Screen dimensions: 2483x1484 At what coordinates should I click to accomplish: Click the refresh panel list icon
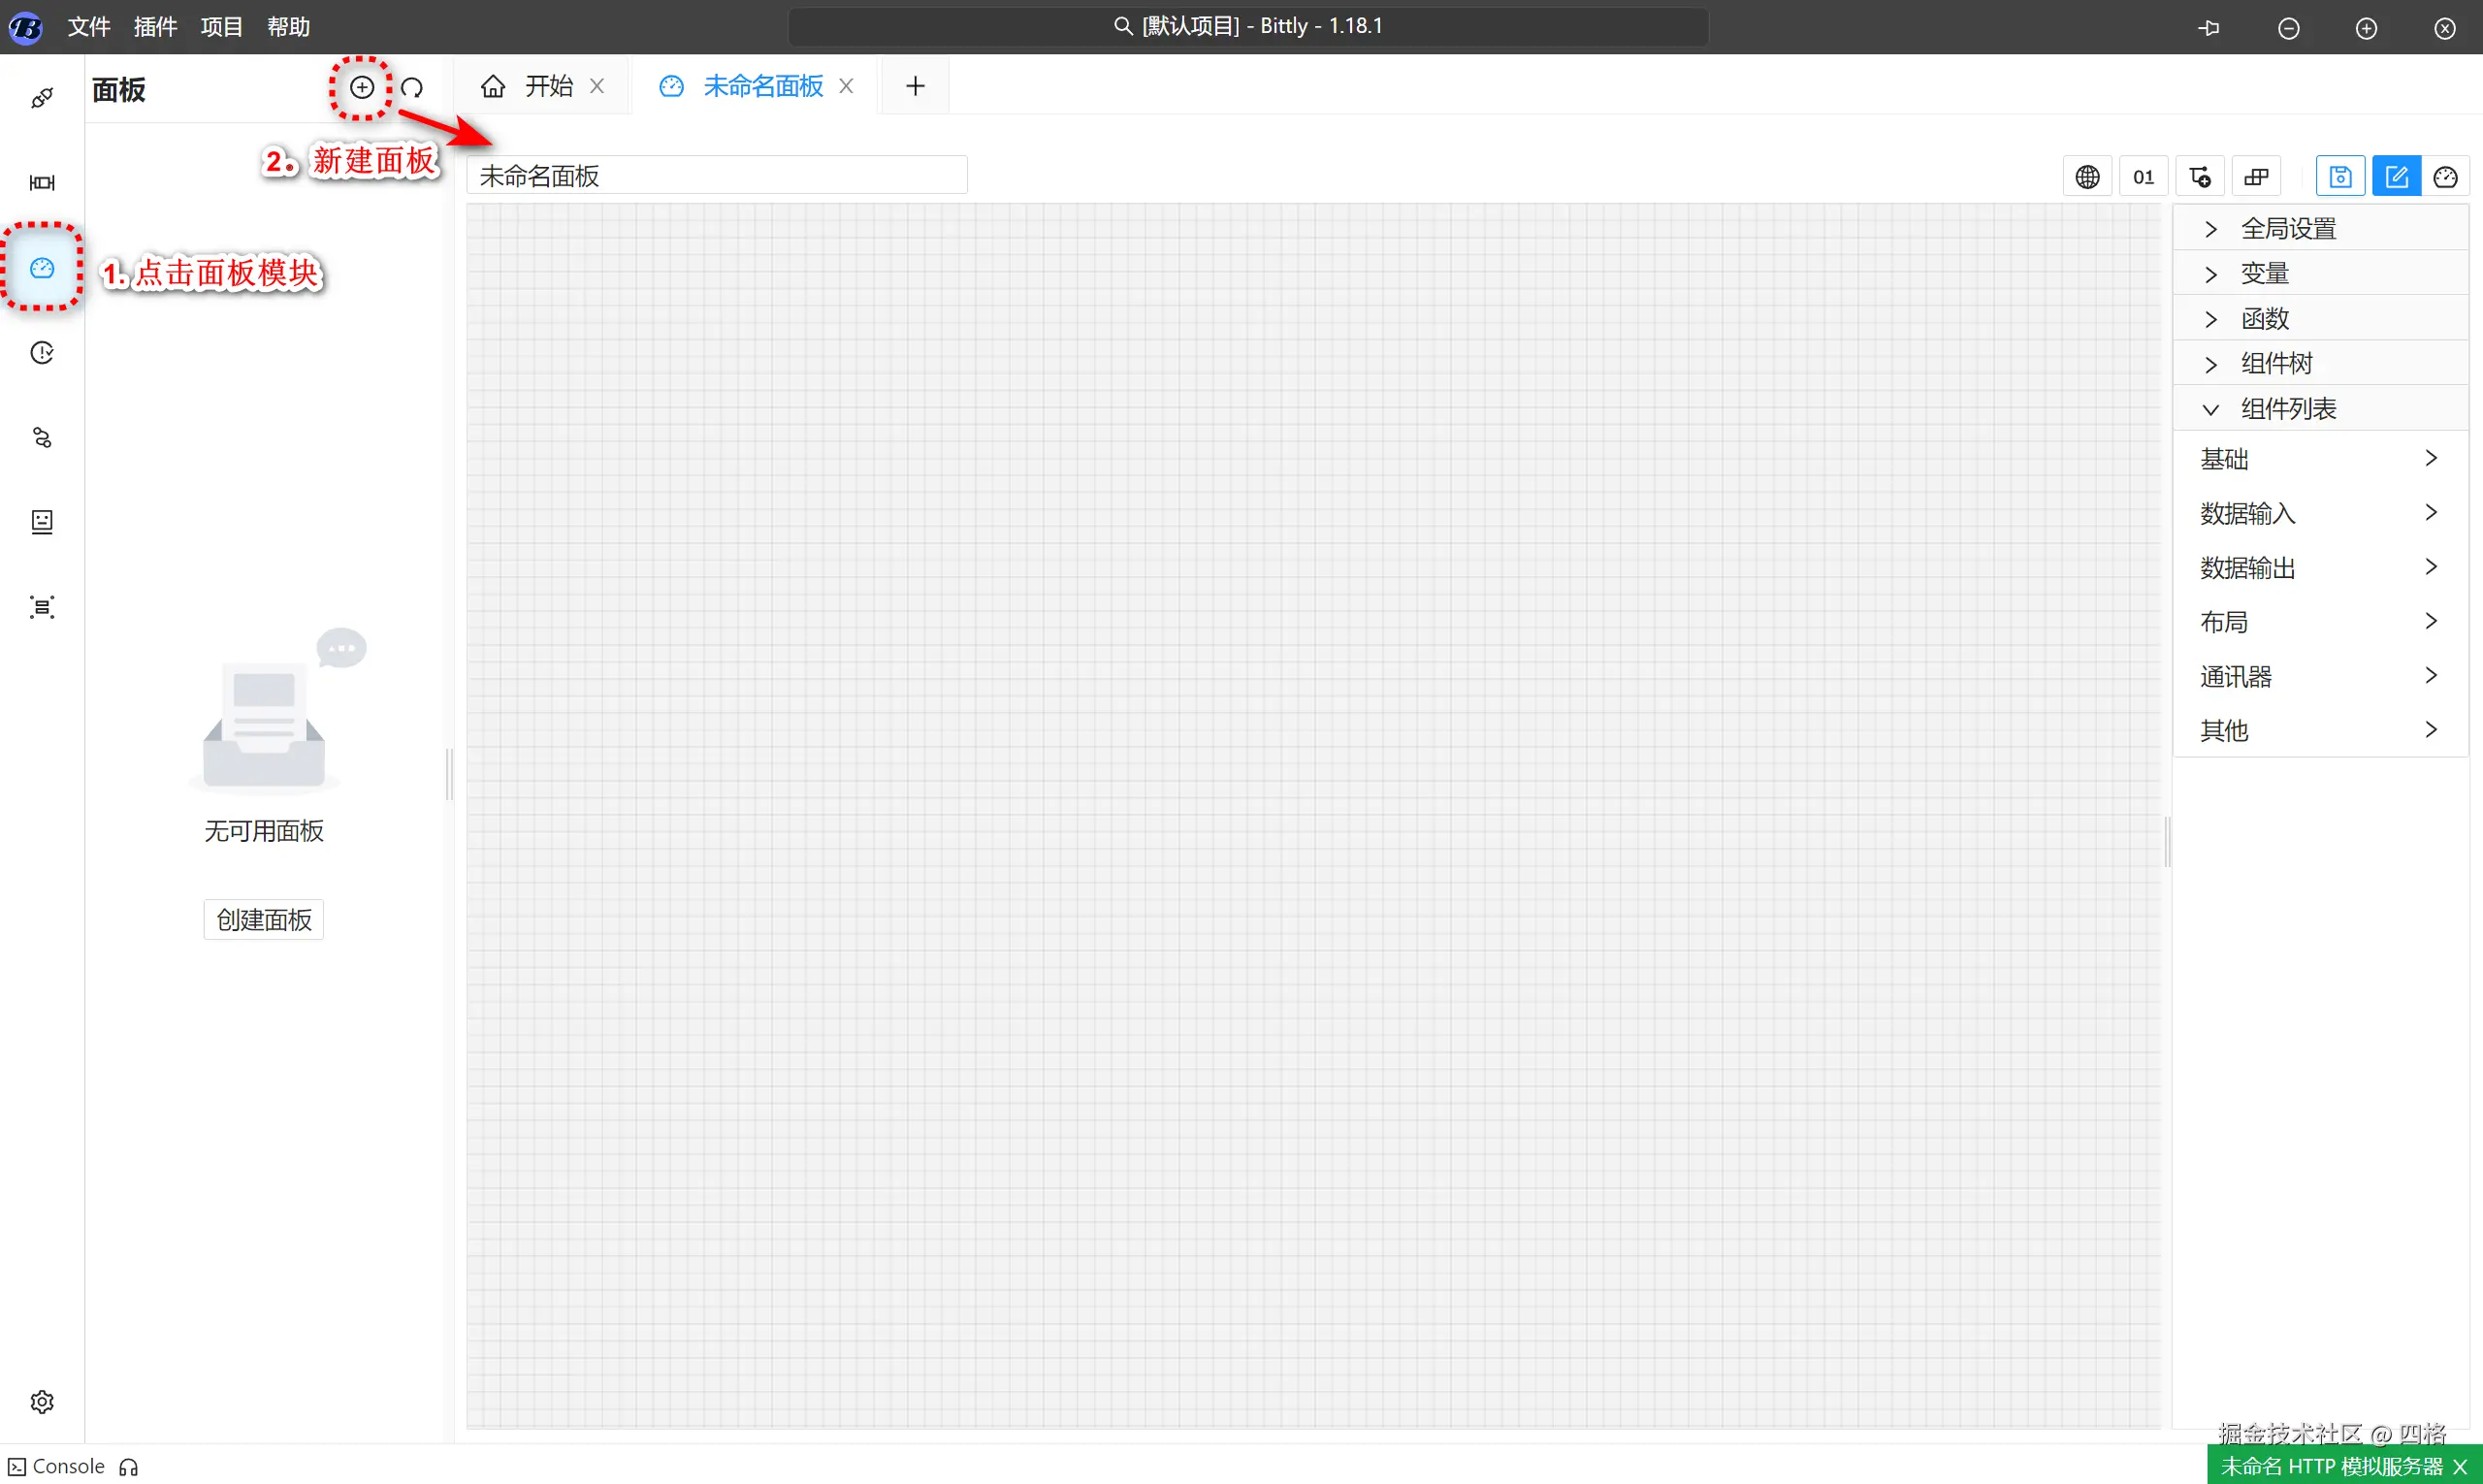pos(412,88)
